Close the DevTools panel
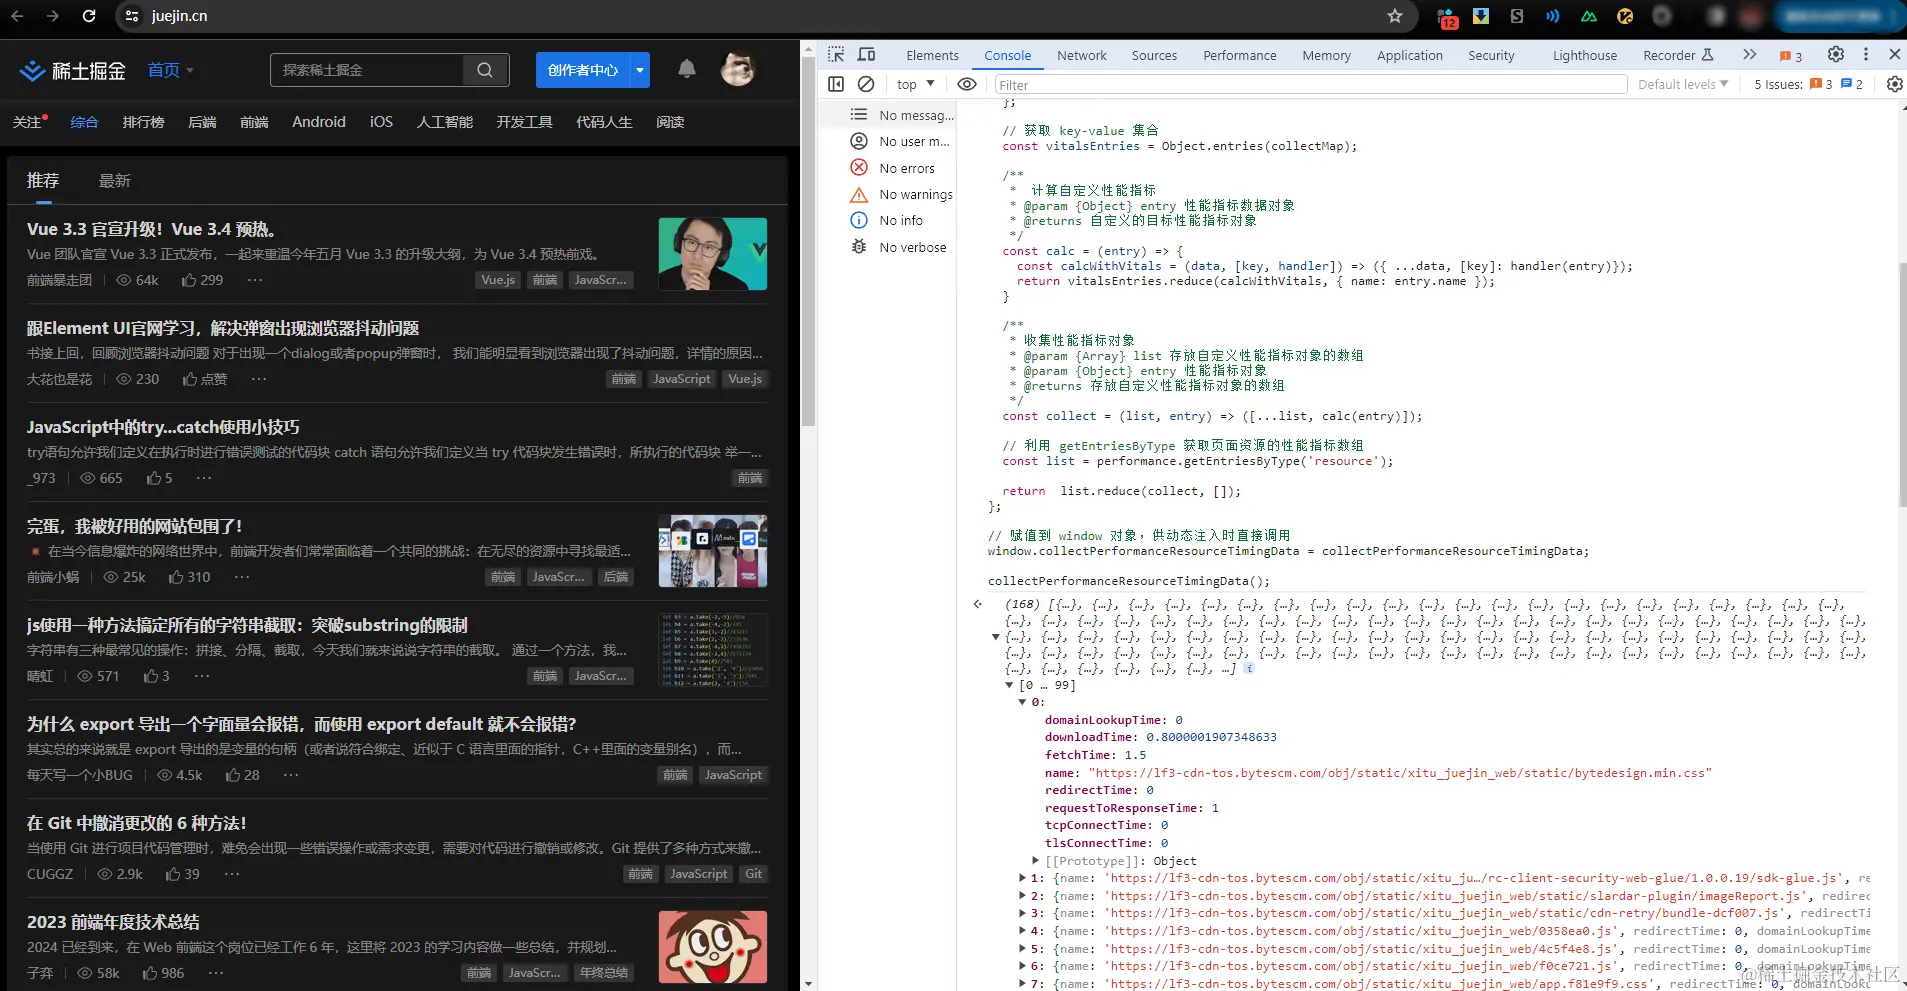Screen dimensions: 1907x991 (1894, 55)
